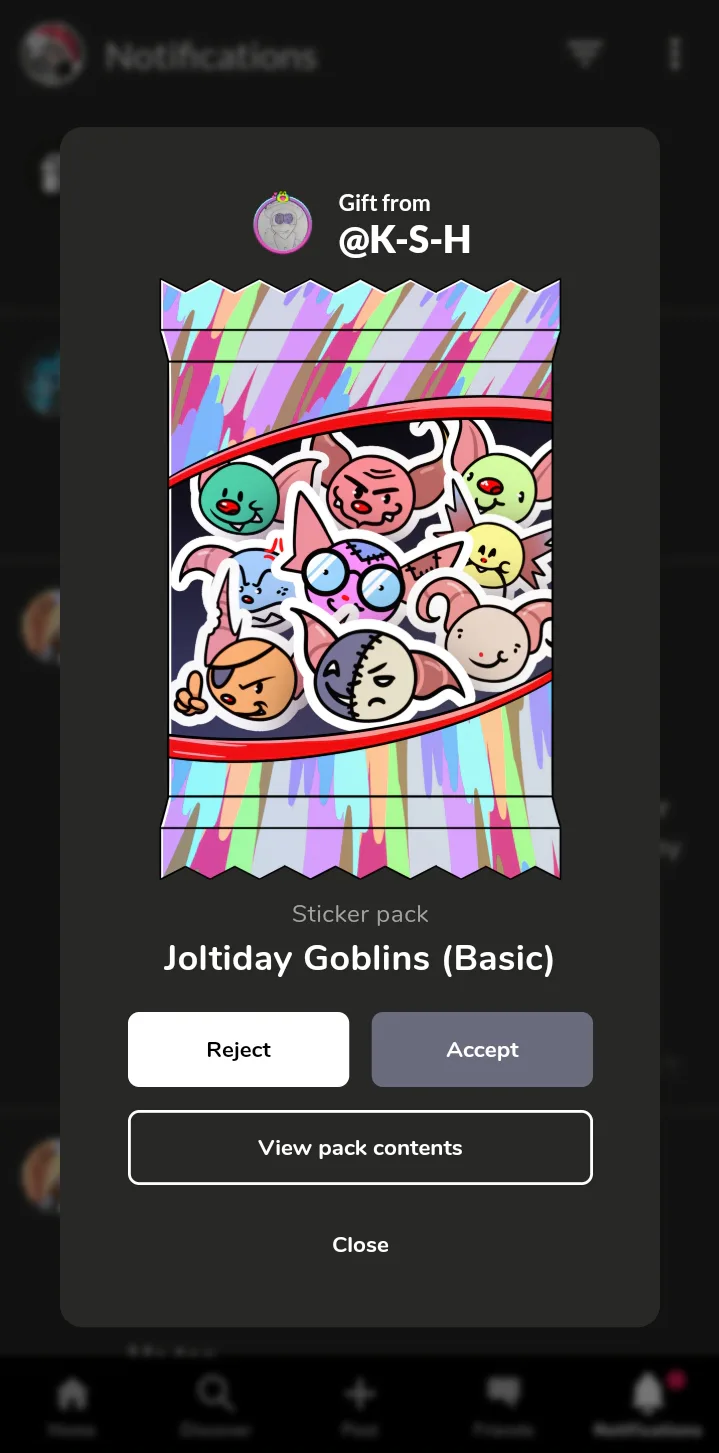Open the three-dot overflow menu

[675, 54]
